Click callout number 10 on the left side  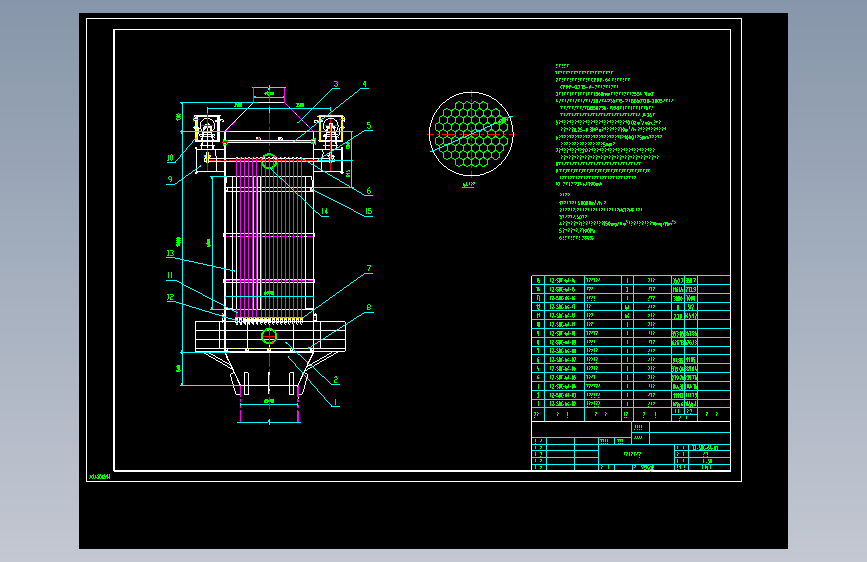pyautogui.click(x=170, y=158)
